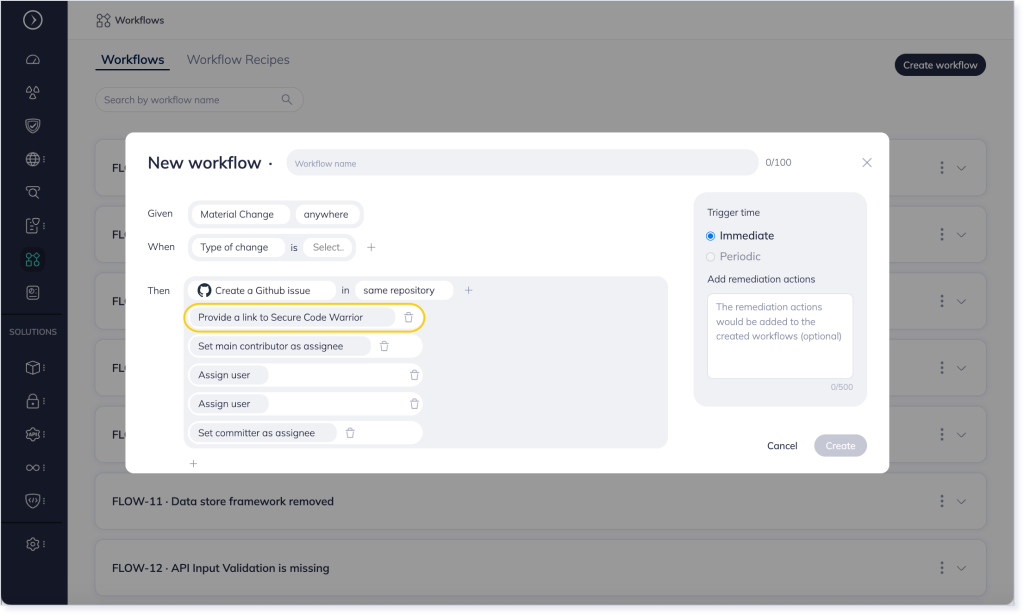The image size is (1024, 615).
Task: Click the code shield icon under Solutions
Action: [x=33, y=501]
